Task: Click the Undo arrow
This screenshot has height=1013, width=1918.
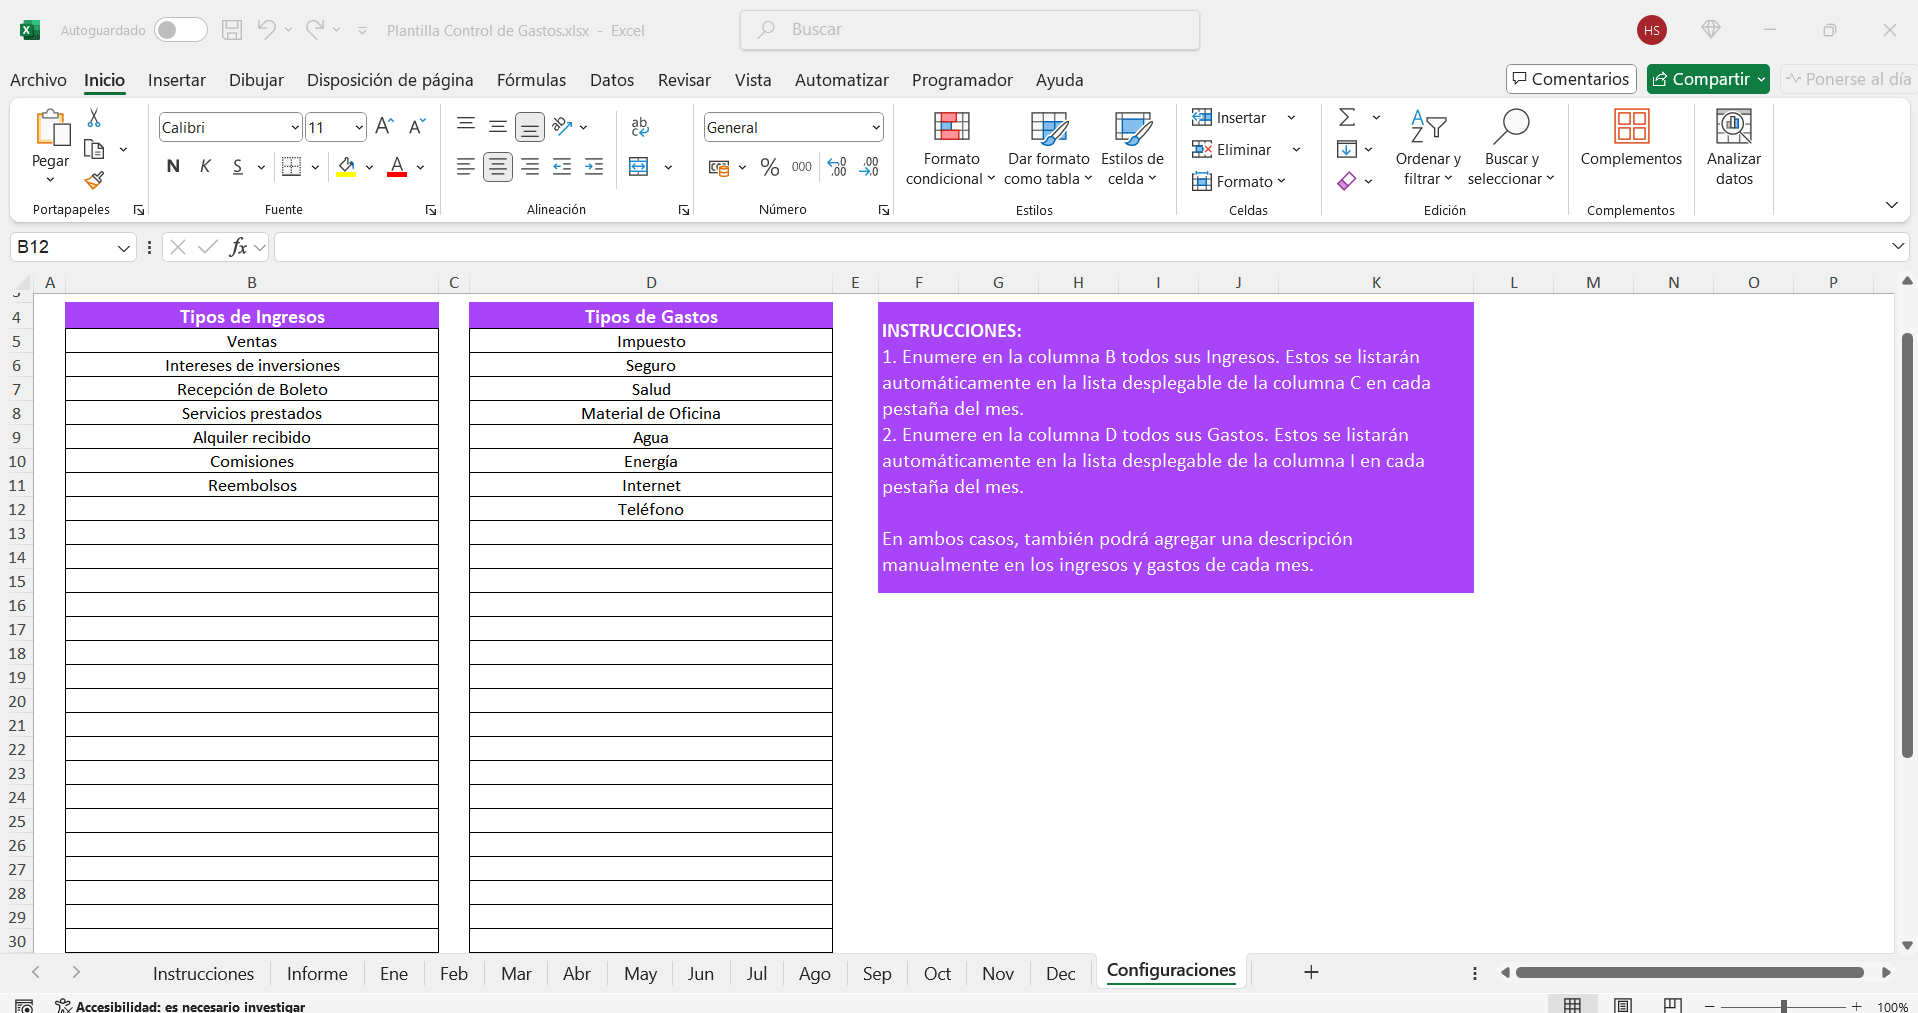Action: pos(266,29)
